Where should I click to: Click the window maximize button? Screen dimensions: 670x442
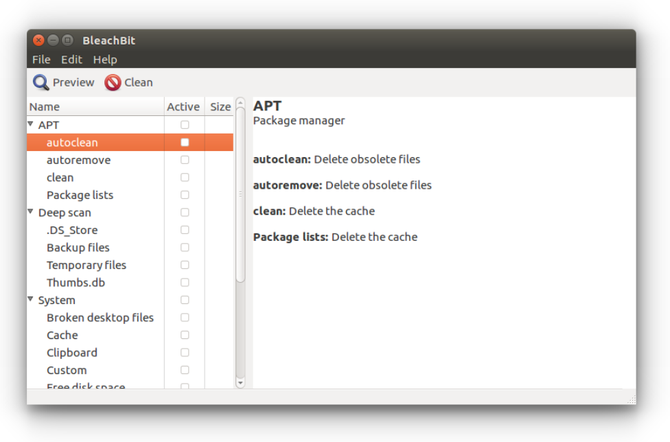67,40
